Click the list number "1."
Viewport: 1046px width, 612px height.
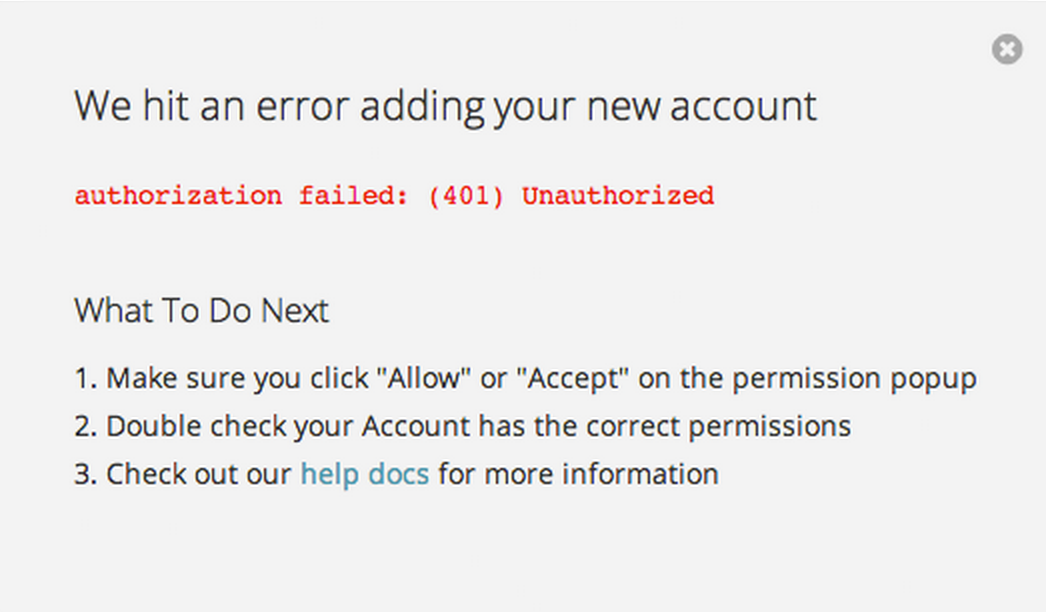point(86,378)
